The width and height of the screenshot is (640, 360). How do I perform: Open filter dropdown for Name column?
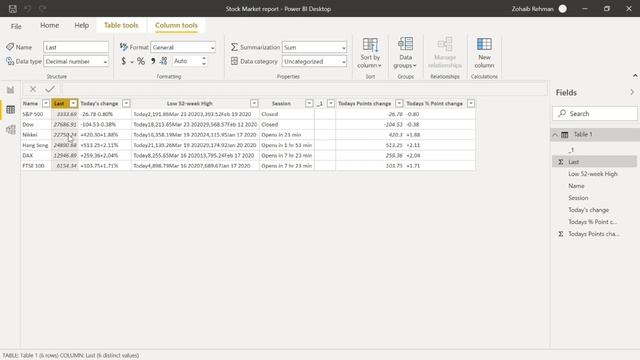click(46, 103)
